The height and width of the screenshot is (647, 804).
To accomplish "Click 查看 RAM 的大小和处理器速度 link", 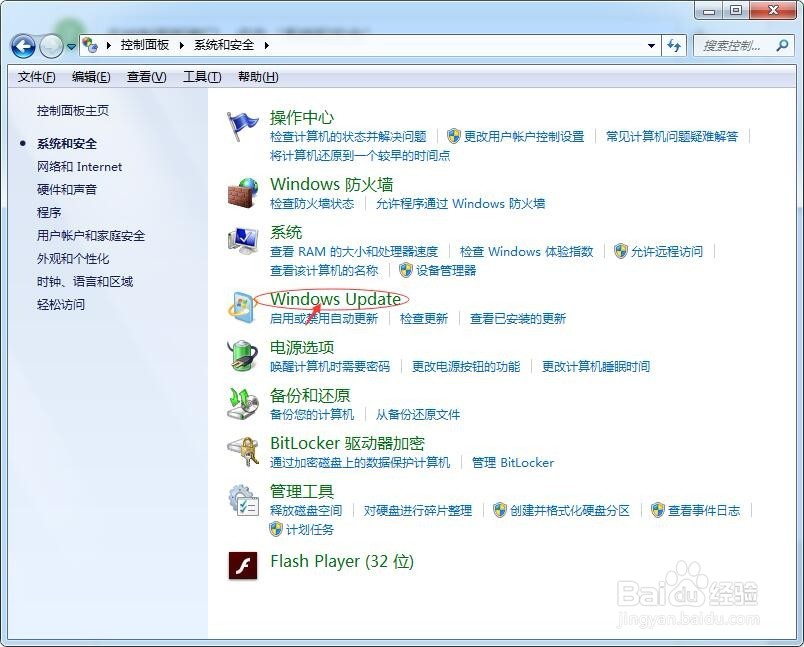I will pyautogui.click(x=354, y=251).
